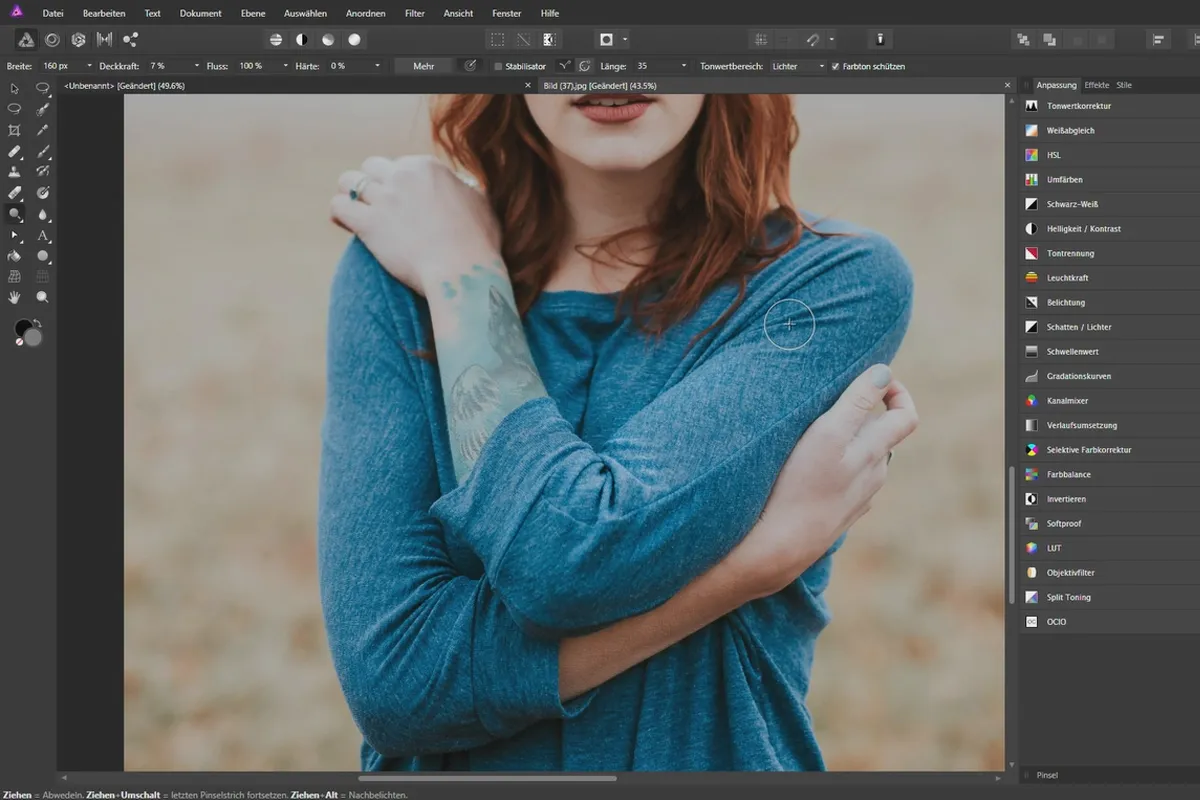Image resolution: width=1200 pixels, height=800 pixels.
Task: Apply Auto Contrast half-circle icon
Action: (x=302, y=40)
